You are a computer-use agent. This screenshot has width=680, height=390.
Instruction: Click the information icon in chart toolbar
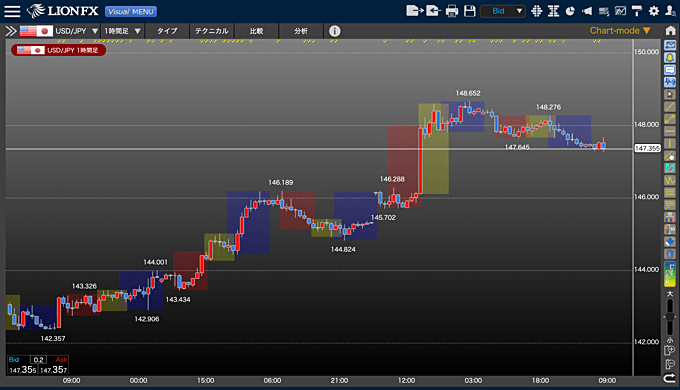pos(334,31)
